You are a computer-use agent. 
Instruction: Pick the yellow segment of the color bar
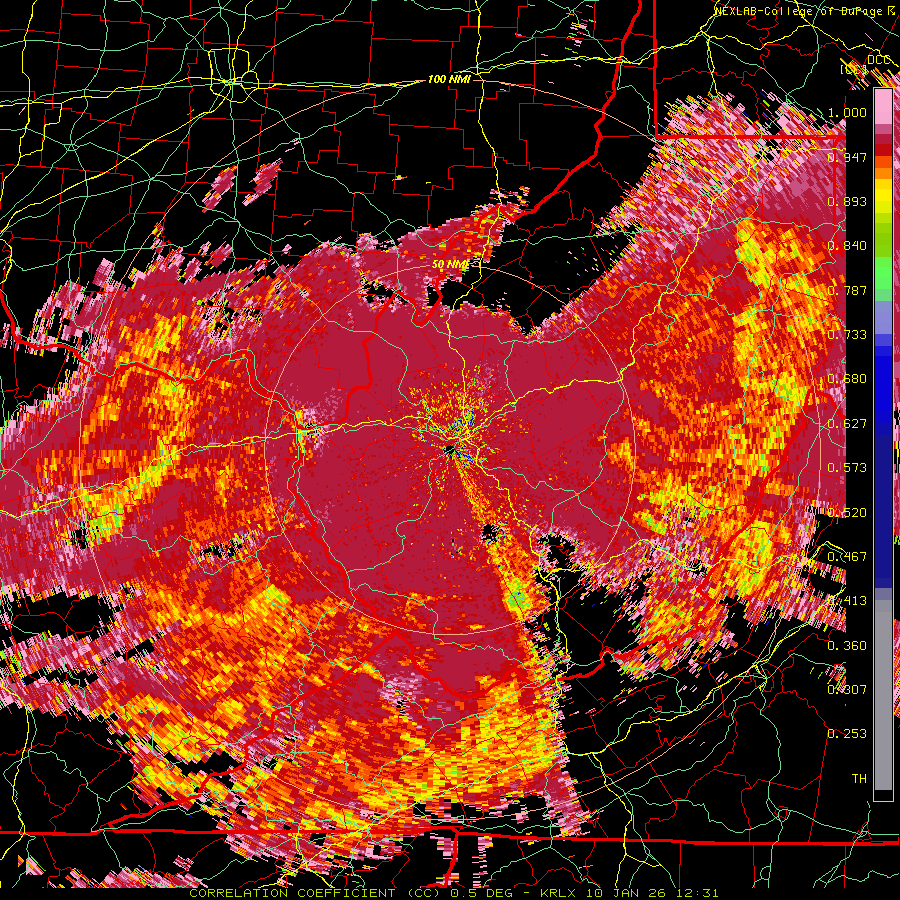(x=883, y=197)
